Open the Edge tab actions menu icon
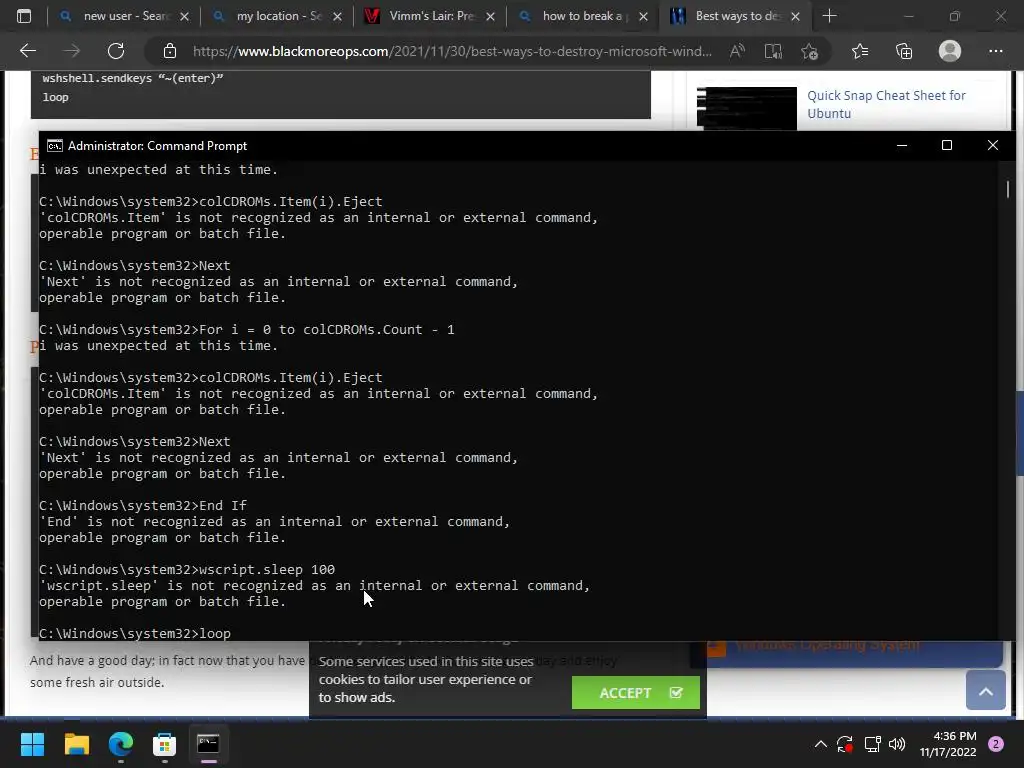Viewport: 1024px width, 768px height. pos(24,16)
